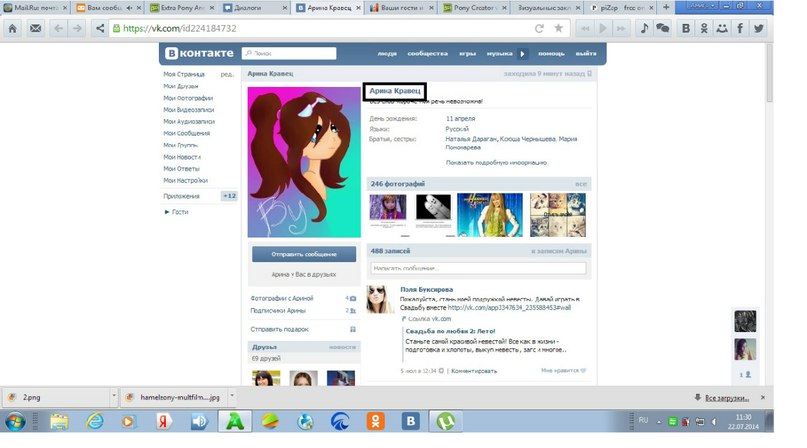Image resolution: width=807 pixels, height=448 pixels.
Task: Go back with the browser back arrow
Action: (59, 29)
